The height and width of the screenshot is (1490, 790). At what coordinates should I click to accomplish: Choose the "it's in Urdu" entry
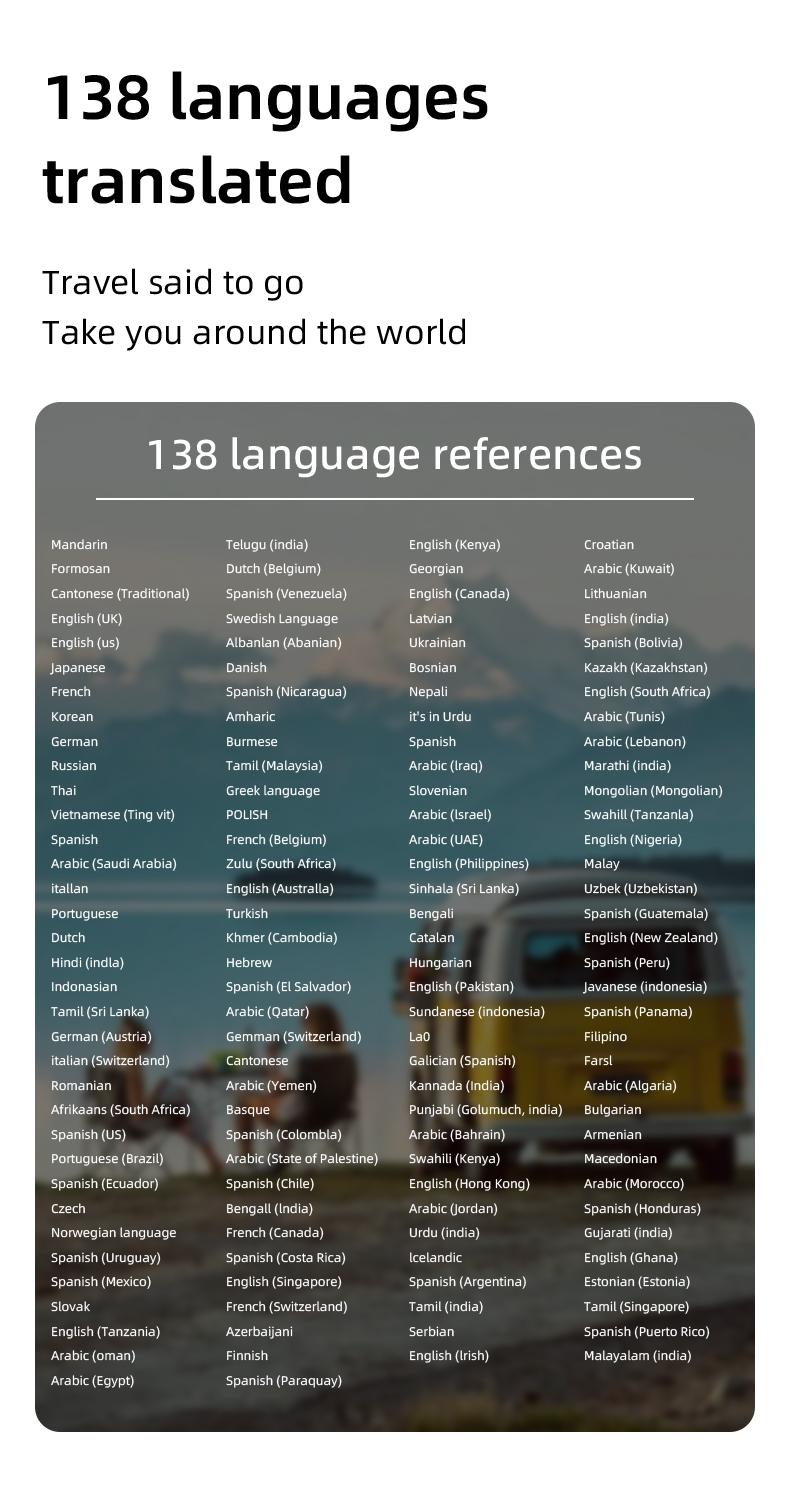tap(440, 717)
